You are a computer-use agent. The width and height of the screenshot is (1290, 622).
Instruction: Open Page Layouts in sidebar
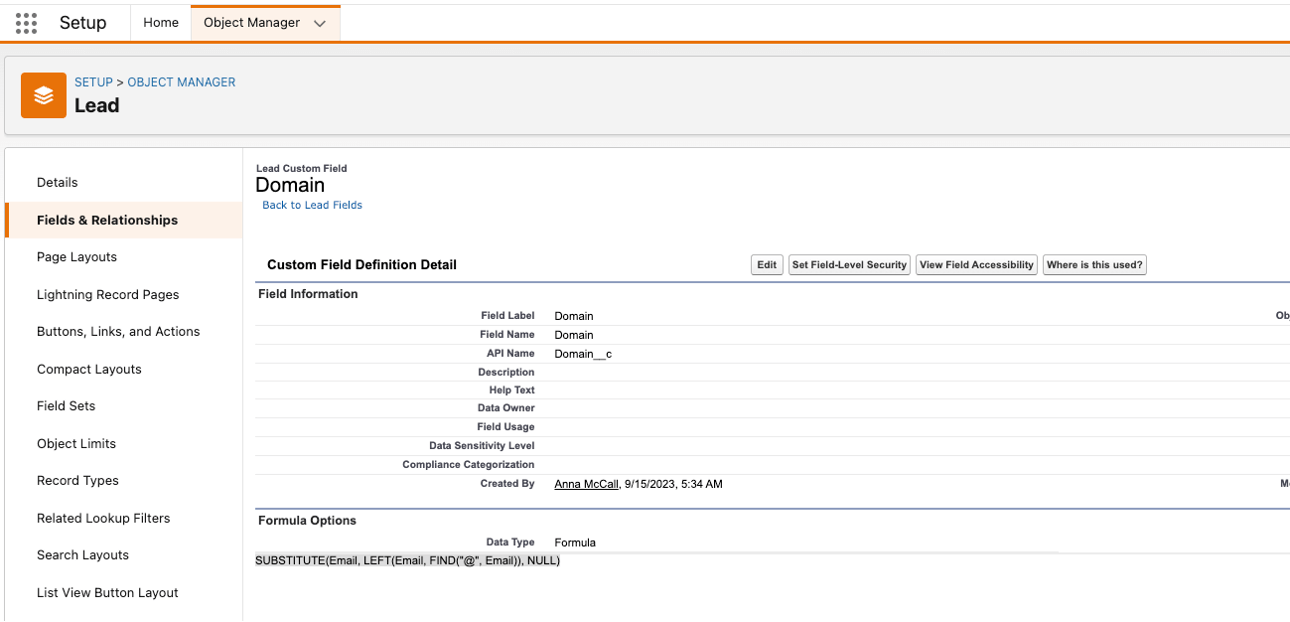[77, 257]
